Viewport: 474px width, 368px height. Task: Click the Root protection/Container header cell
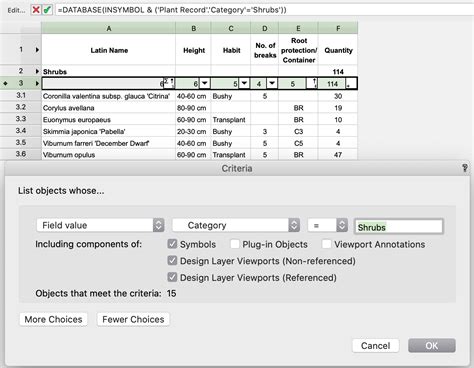coord(298,50)
